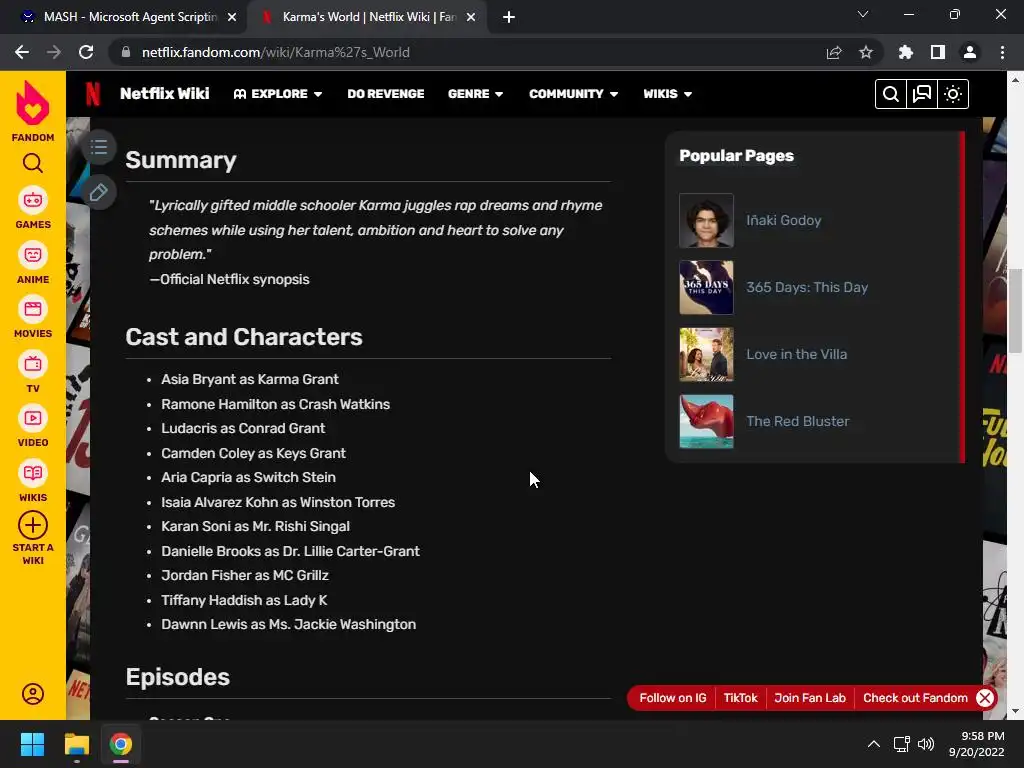Open the Chrome extensions puzzle icon
The width and height of the screenshot is (1024, 768).
906,52
